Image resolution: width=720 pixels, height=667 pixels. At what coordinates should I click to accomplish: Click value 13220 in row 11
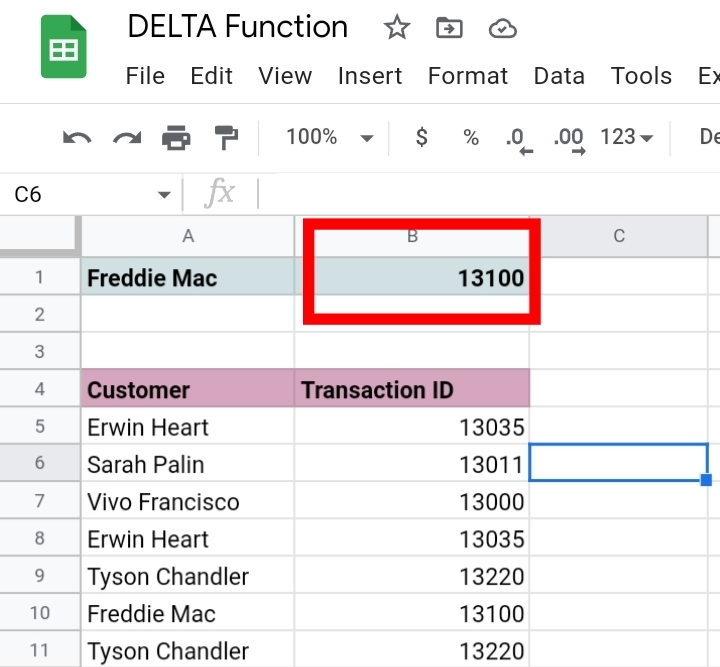[x=412, y=650]
